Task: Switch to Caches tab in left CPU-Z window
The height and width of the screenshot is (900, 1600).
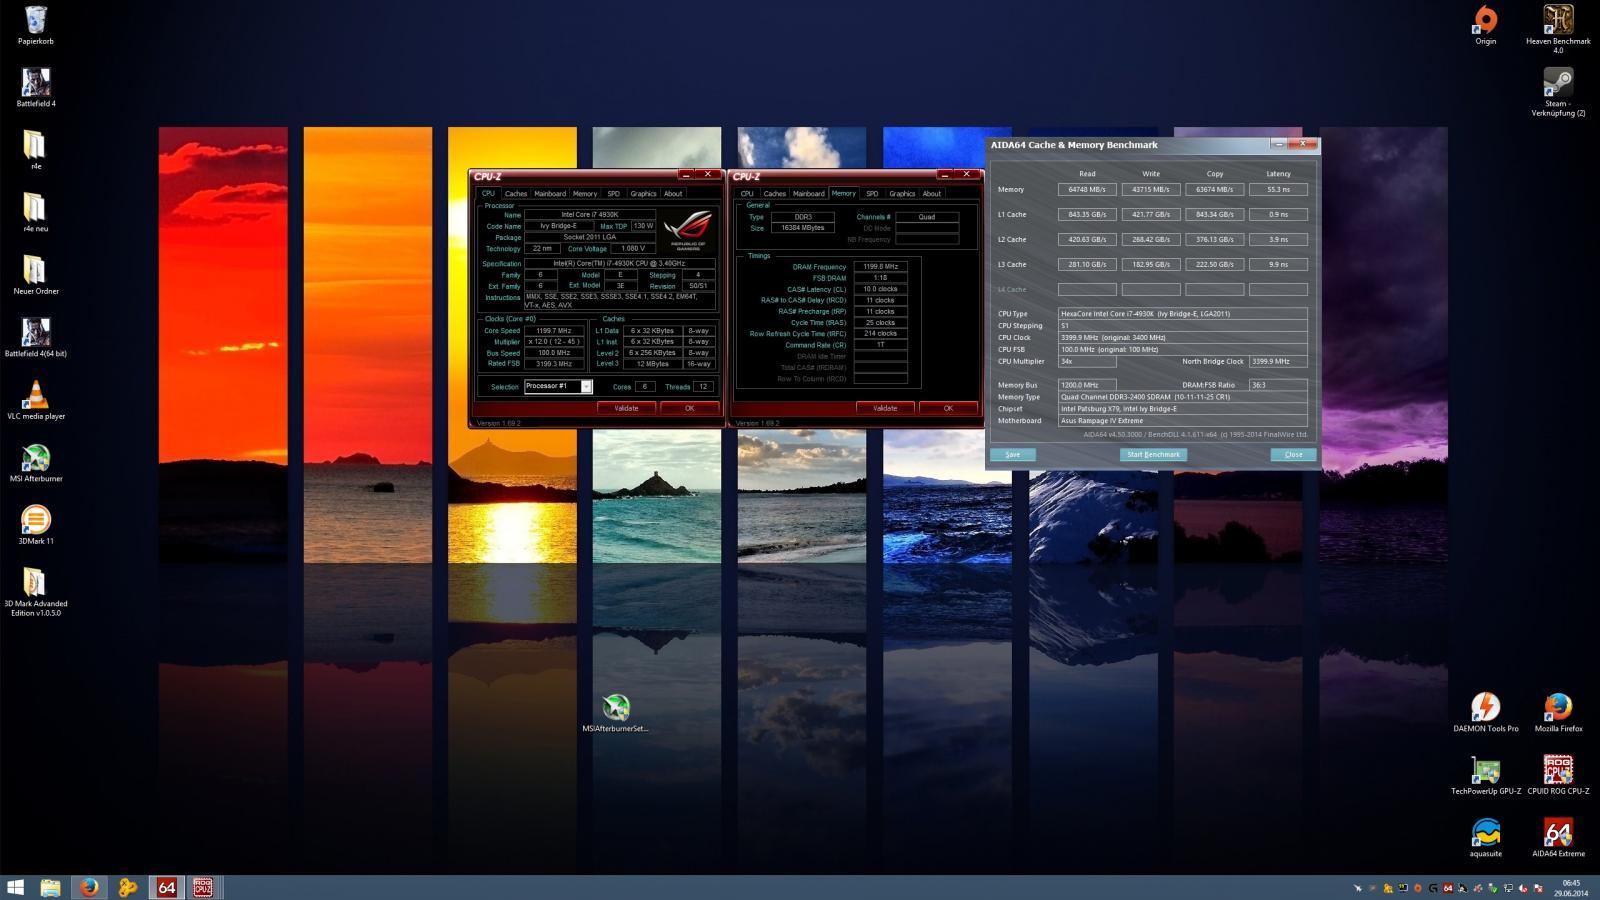Action: (x=516, y=194)
